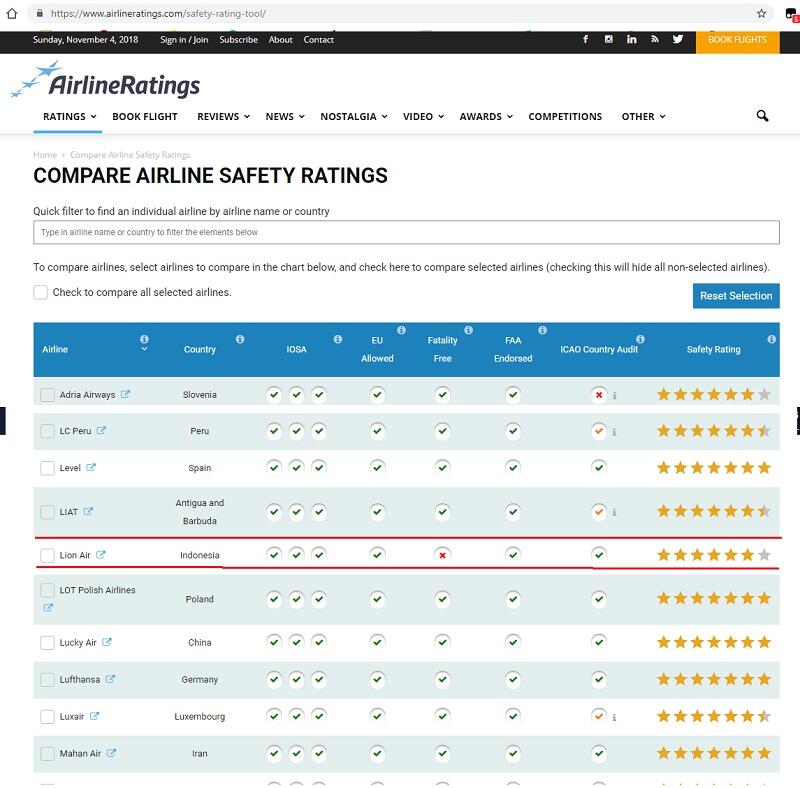Click the Reset Selection button

pos(736,296)
